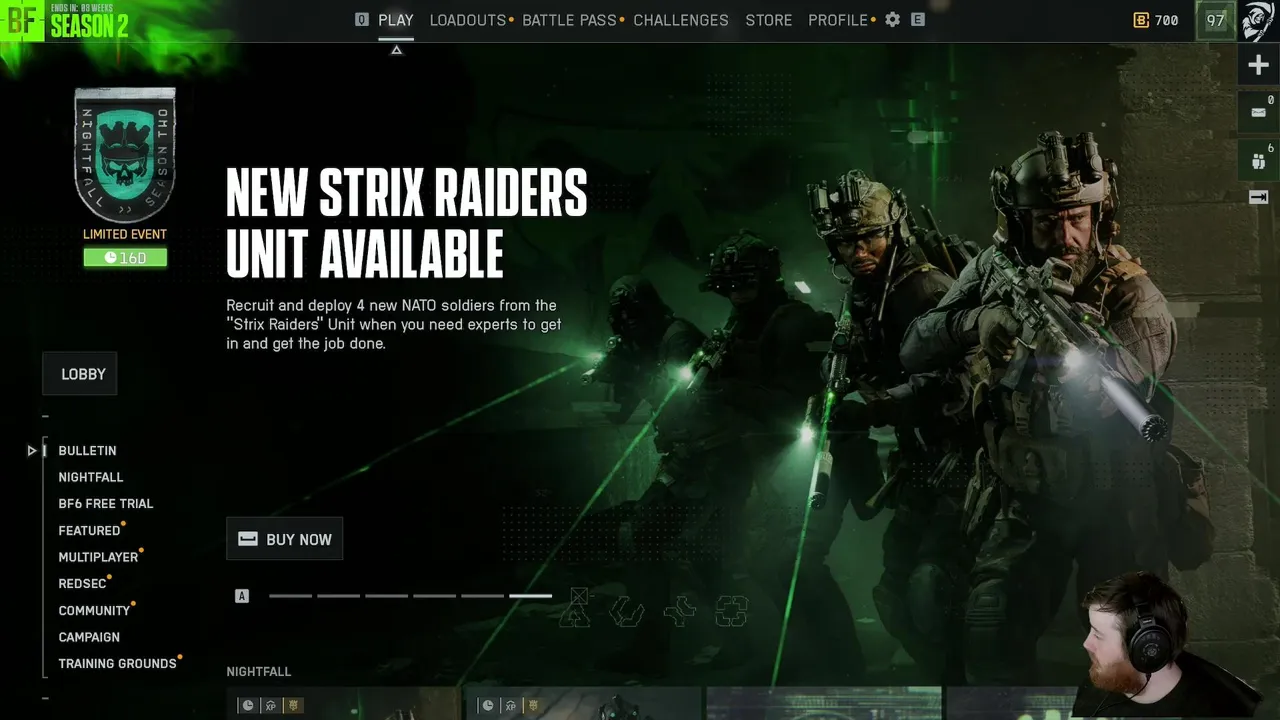Select the highlighted sixth carousel slide indicator
This screenshot has width=1280, height=720.
[530, 596]
